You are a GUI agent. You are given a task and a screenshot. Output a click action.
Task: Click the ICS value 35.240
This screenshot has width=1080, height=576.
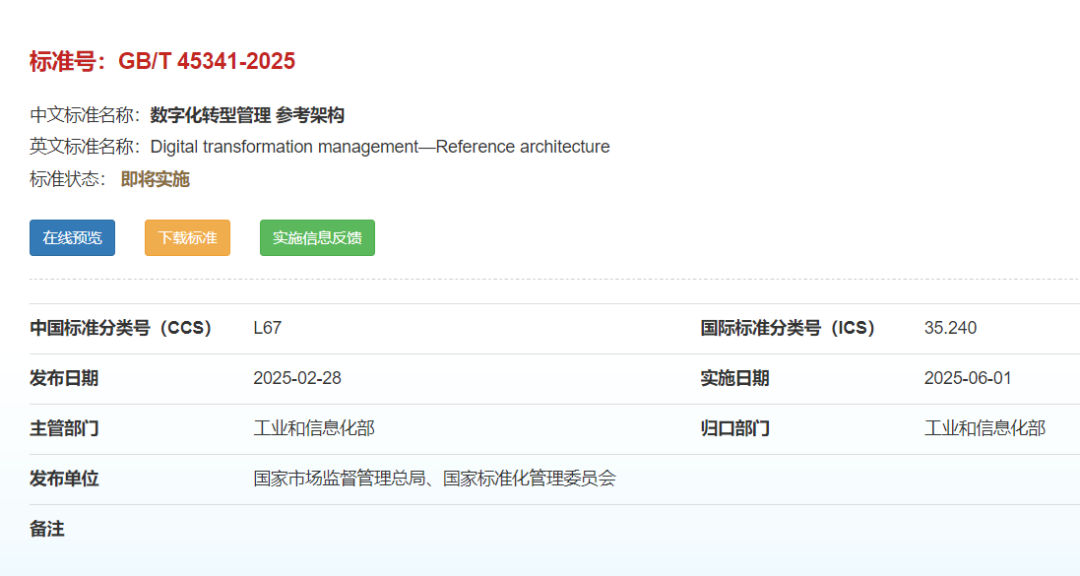[951, 328]
